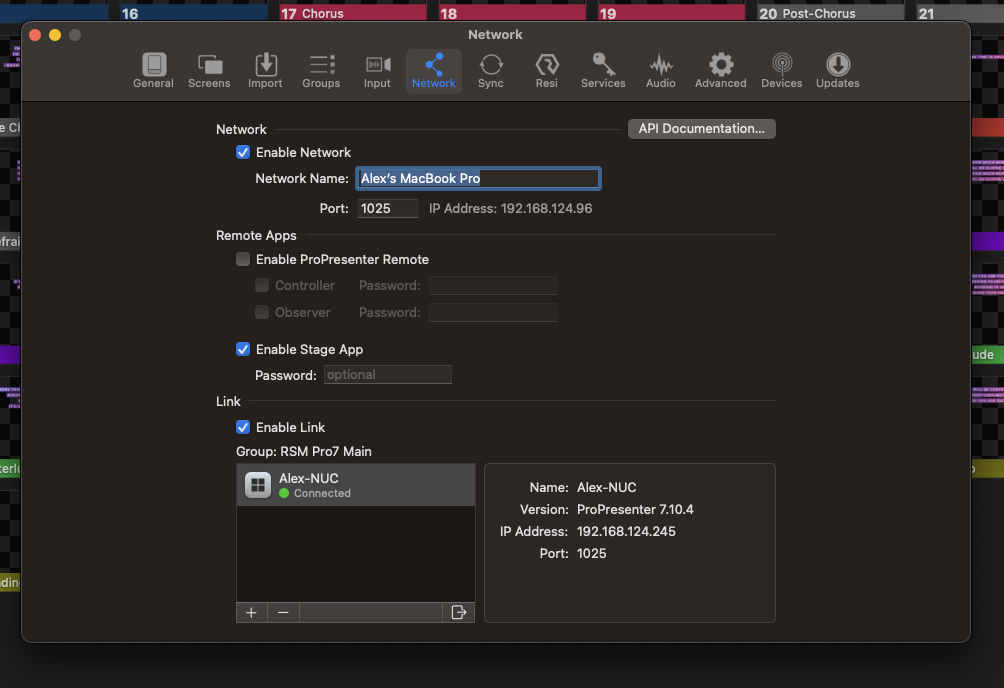Enable ProPresenter Remote checkbox
Viewport: 1004px width, 688px height.
(x=243, y=259)
